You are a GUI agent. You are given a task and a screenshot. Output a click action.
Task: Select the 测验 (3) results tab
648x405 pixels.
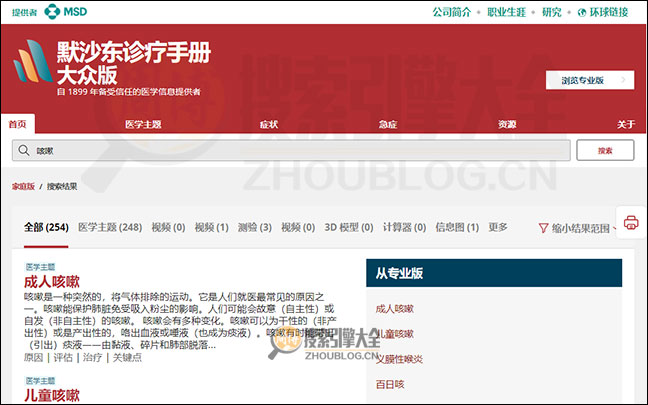(255, 227)
